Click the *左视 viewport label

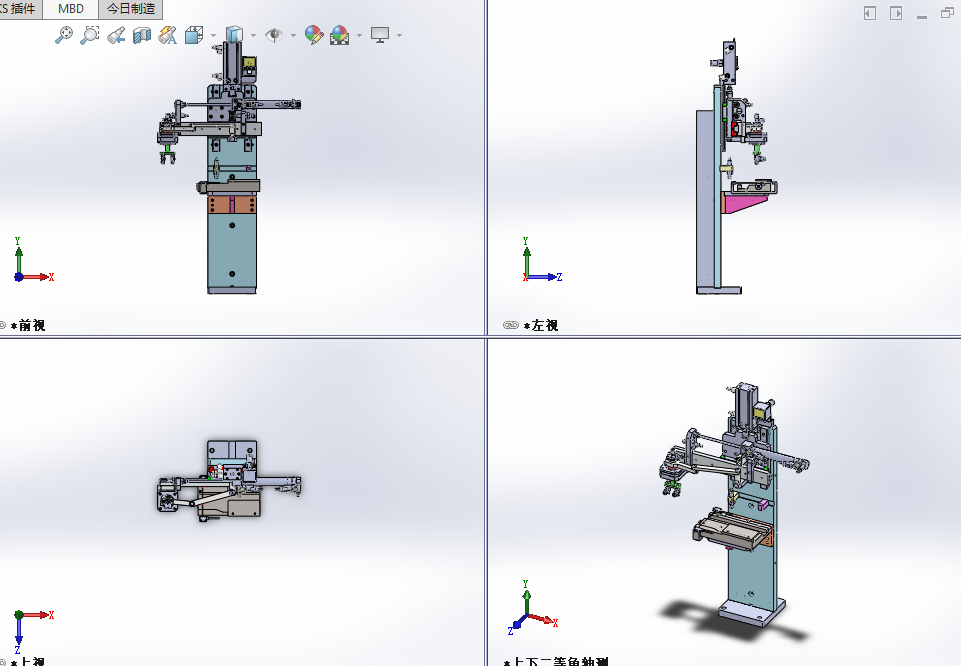541,325
